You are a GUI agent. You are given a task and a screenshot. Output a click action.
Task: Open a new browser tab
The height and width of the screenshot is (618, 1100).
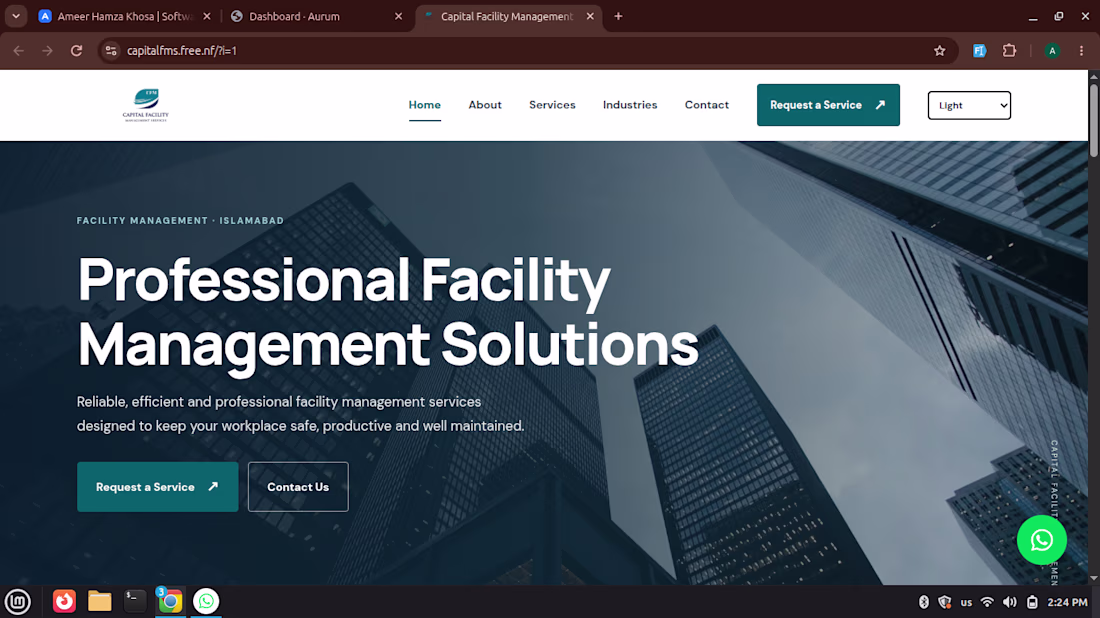pos(618,16)
